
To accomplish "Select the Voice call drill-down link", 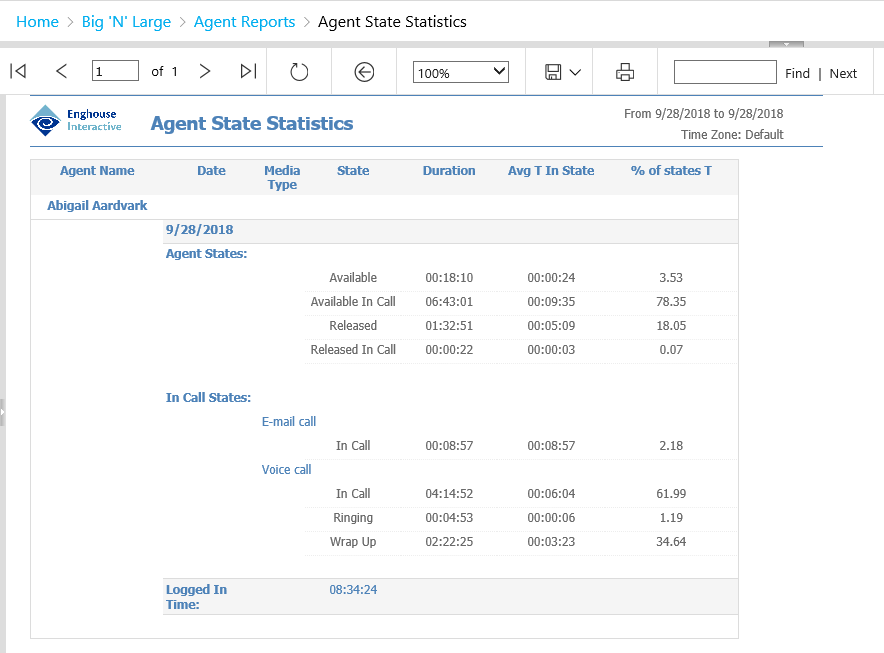I will pyautogui.click(x=286, y=469).
